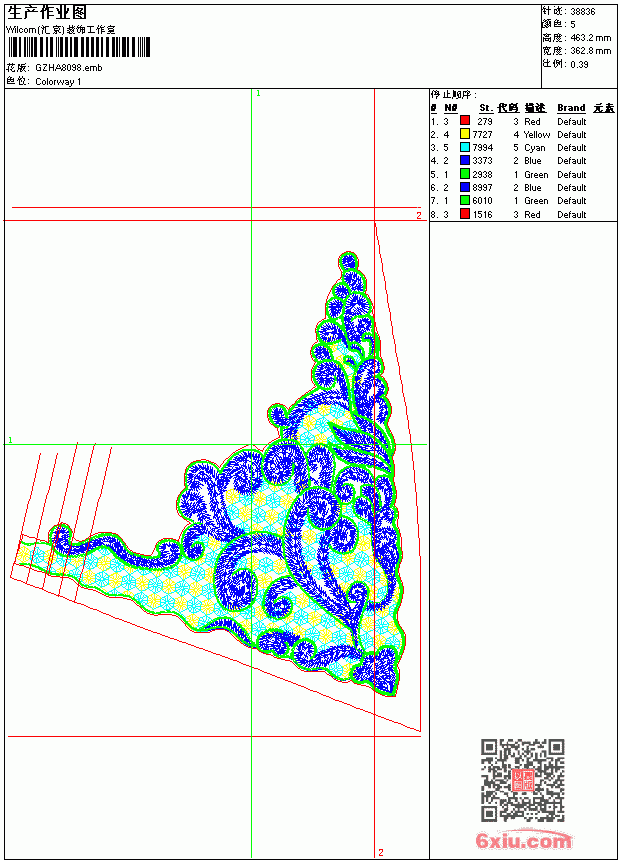Click the barcode under the studio name
The image size is (620, 860).
79,47
